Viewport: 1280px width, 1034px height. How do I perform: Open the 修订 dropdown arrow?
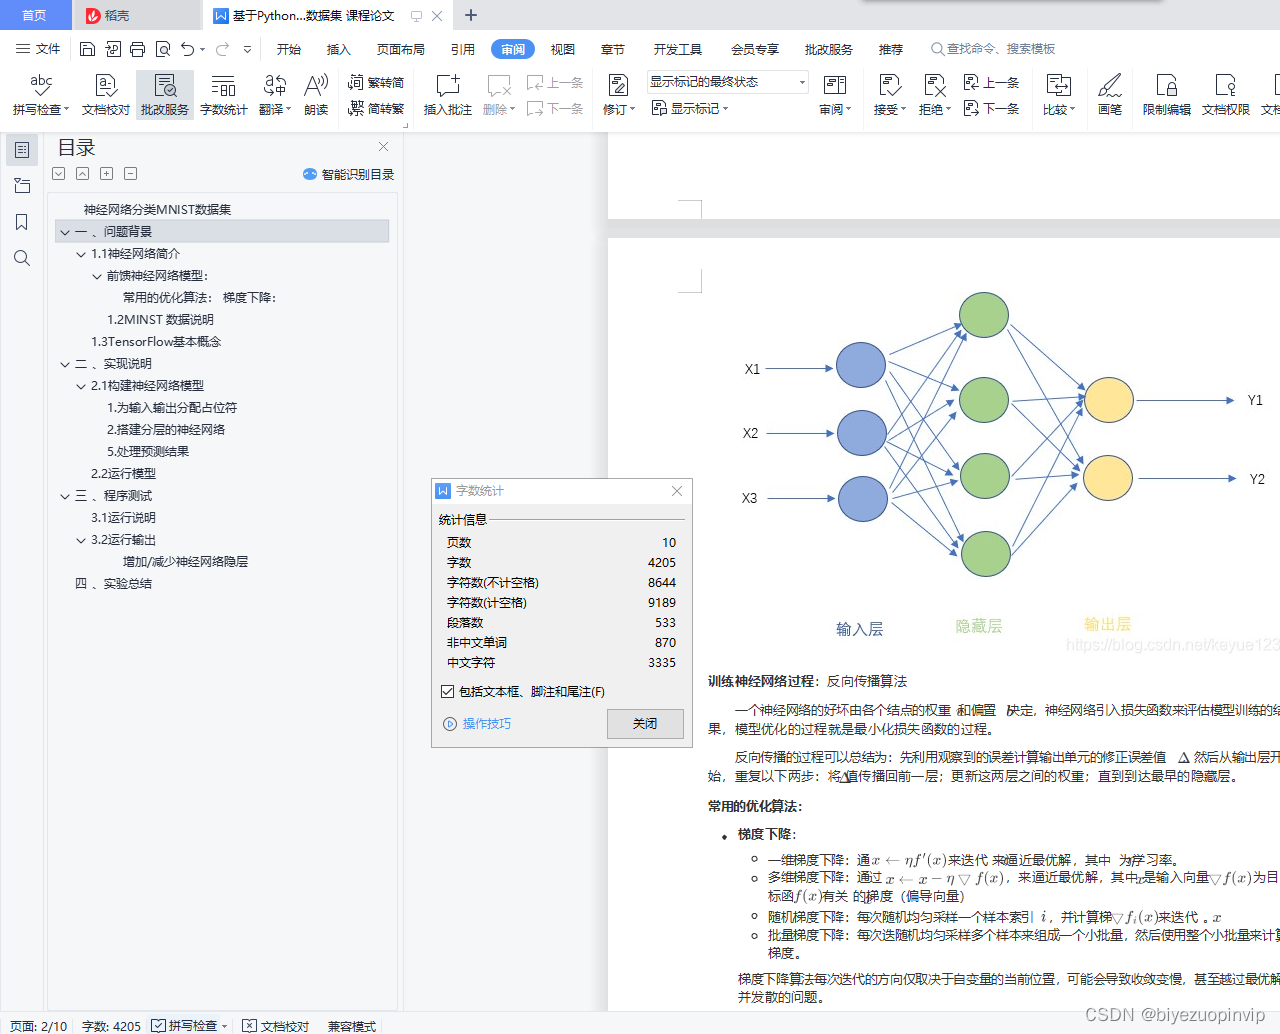[x=631, y=110]
